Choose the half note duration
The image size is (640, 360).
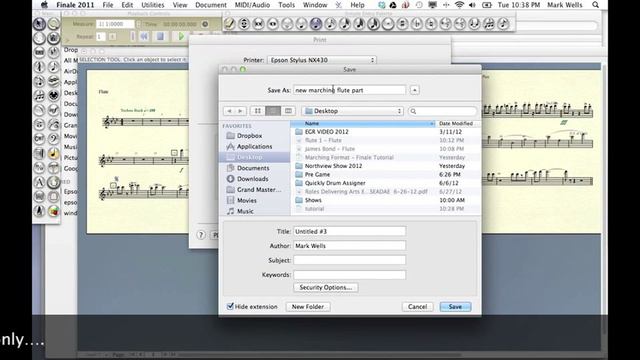287,24
